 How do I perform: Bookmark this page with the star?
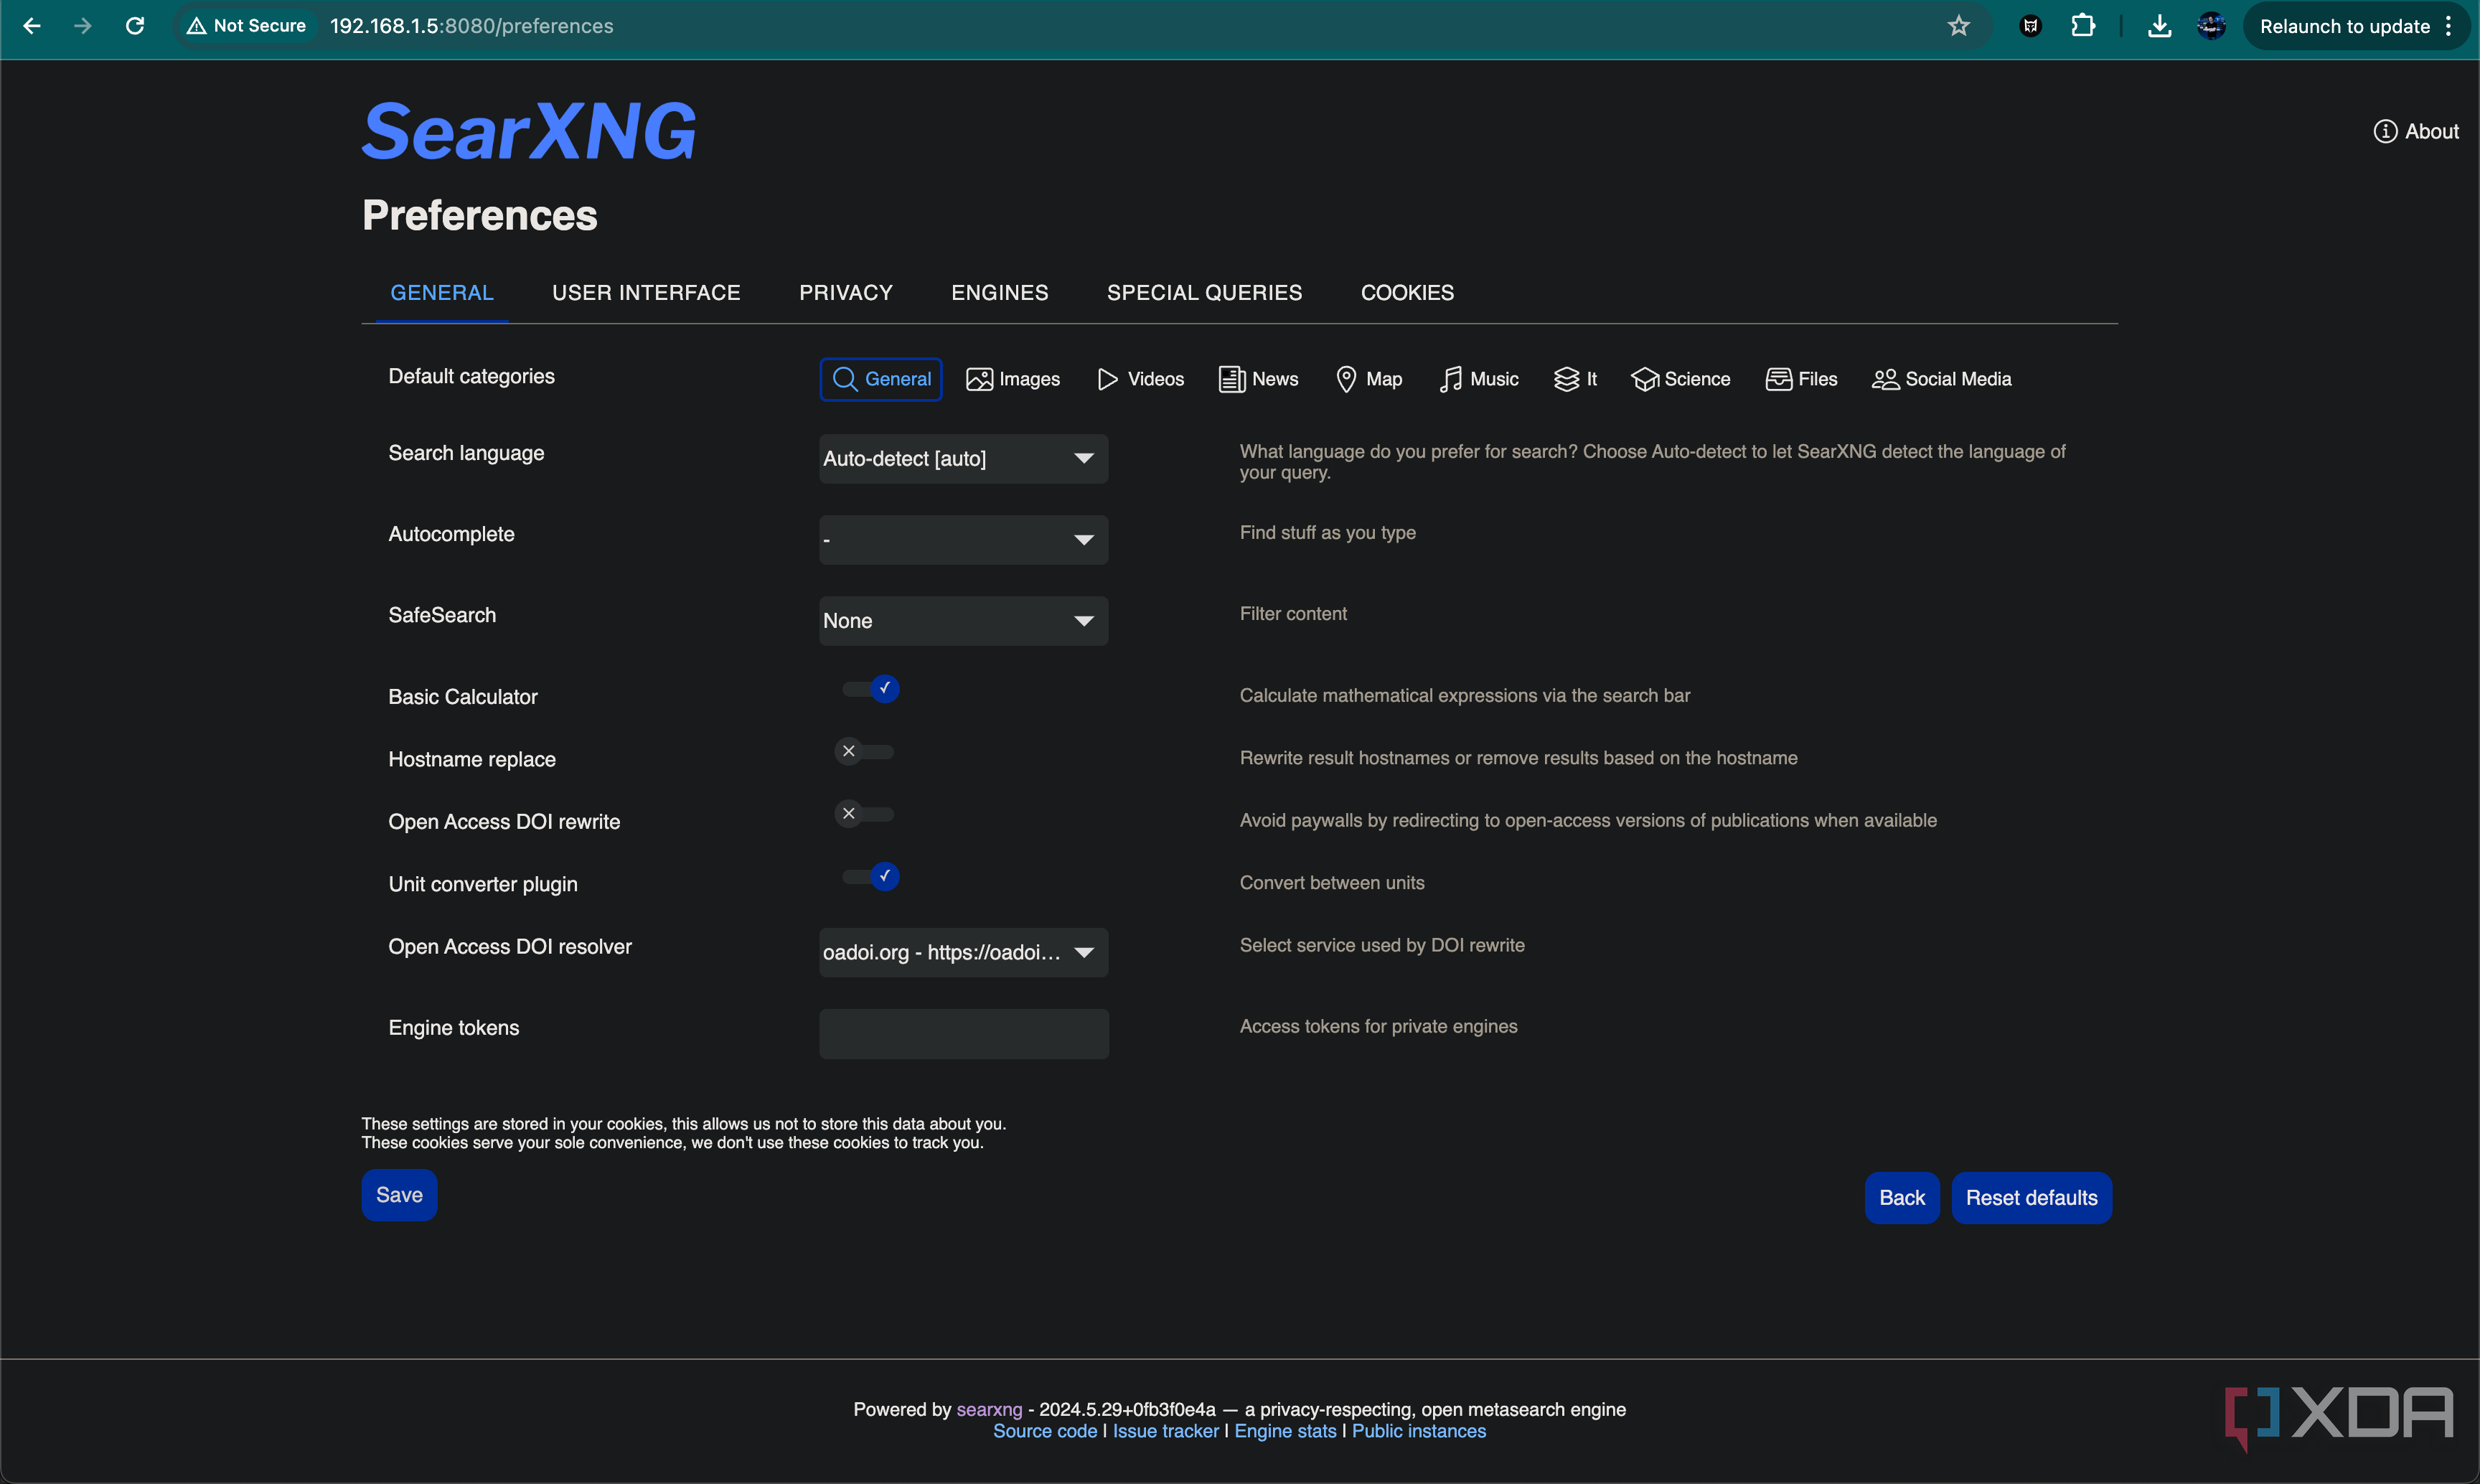click(x=1958, y=26)
